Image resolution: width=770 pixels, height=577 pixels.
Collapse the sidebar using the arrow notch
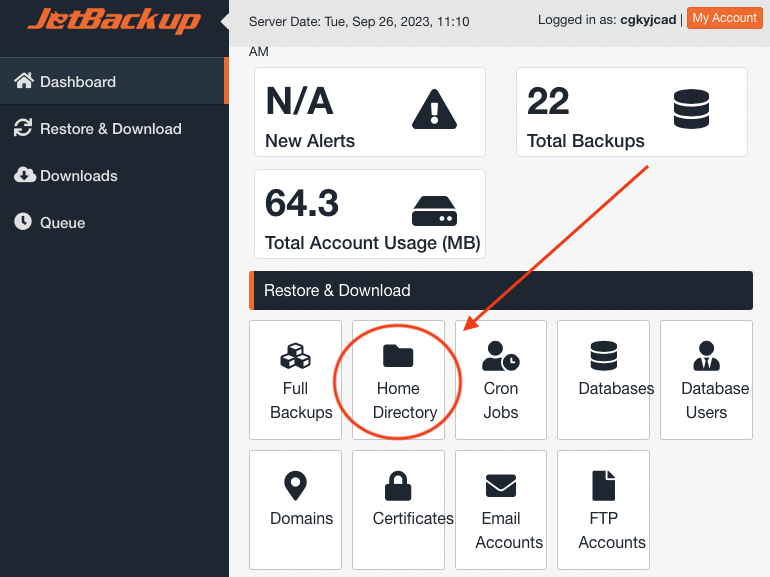pyautogui.click(x=225, y=22)
